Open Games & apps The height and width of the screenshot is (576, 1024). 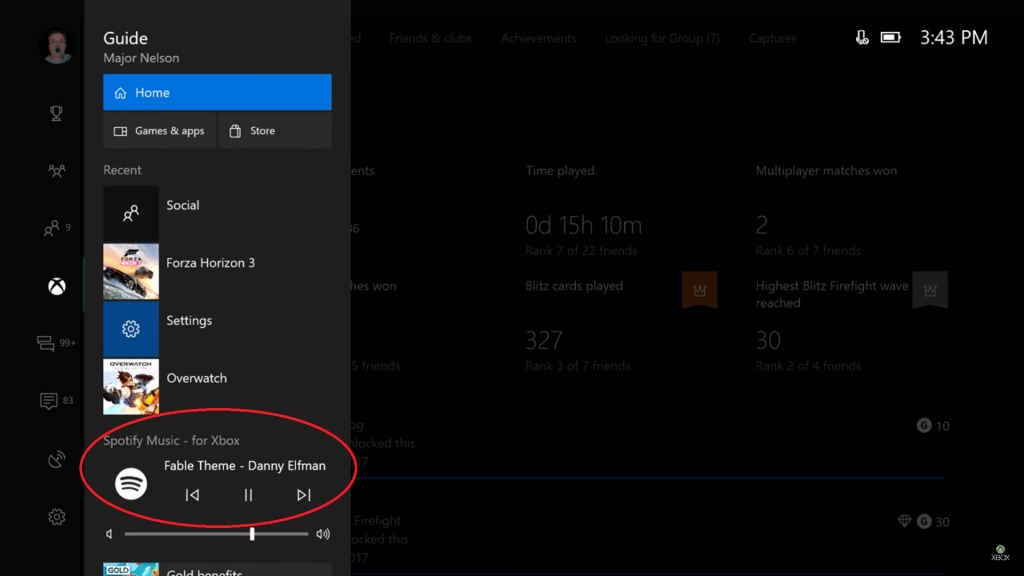[x=159, y=131]
